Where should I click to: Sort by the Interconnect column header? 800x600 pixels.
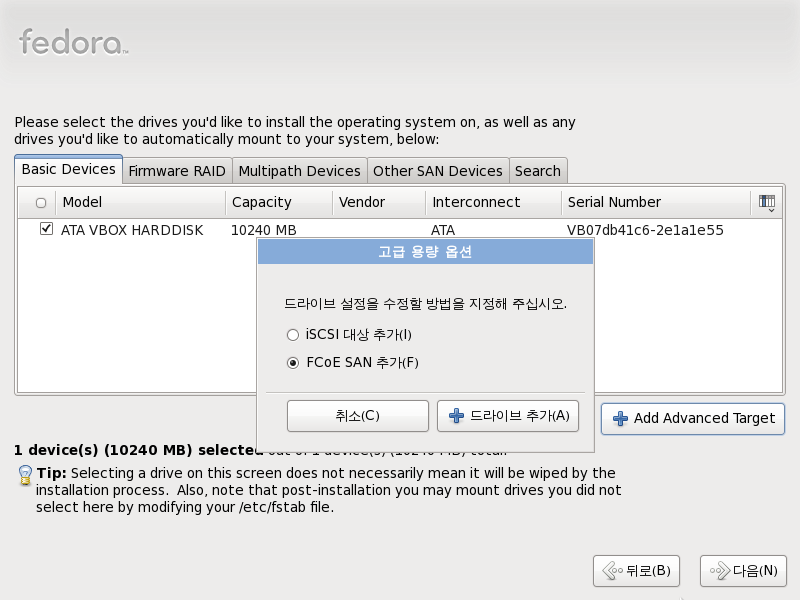493,203
